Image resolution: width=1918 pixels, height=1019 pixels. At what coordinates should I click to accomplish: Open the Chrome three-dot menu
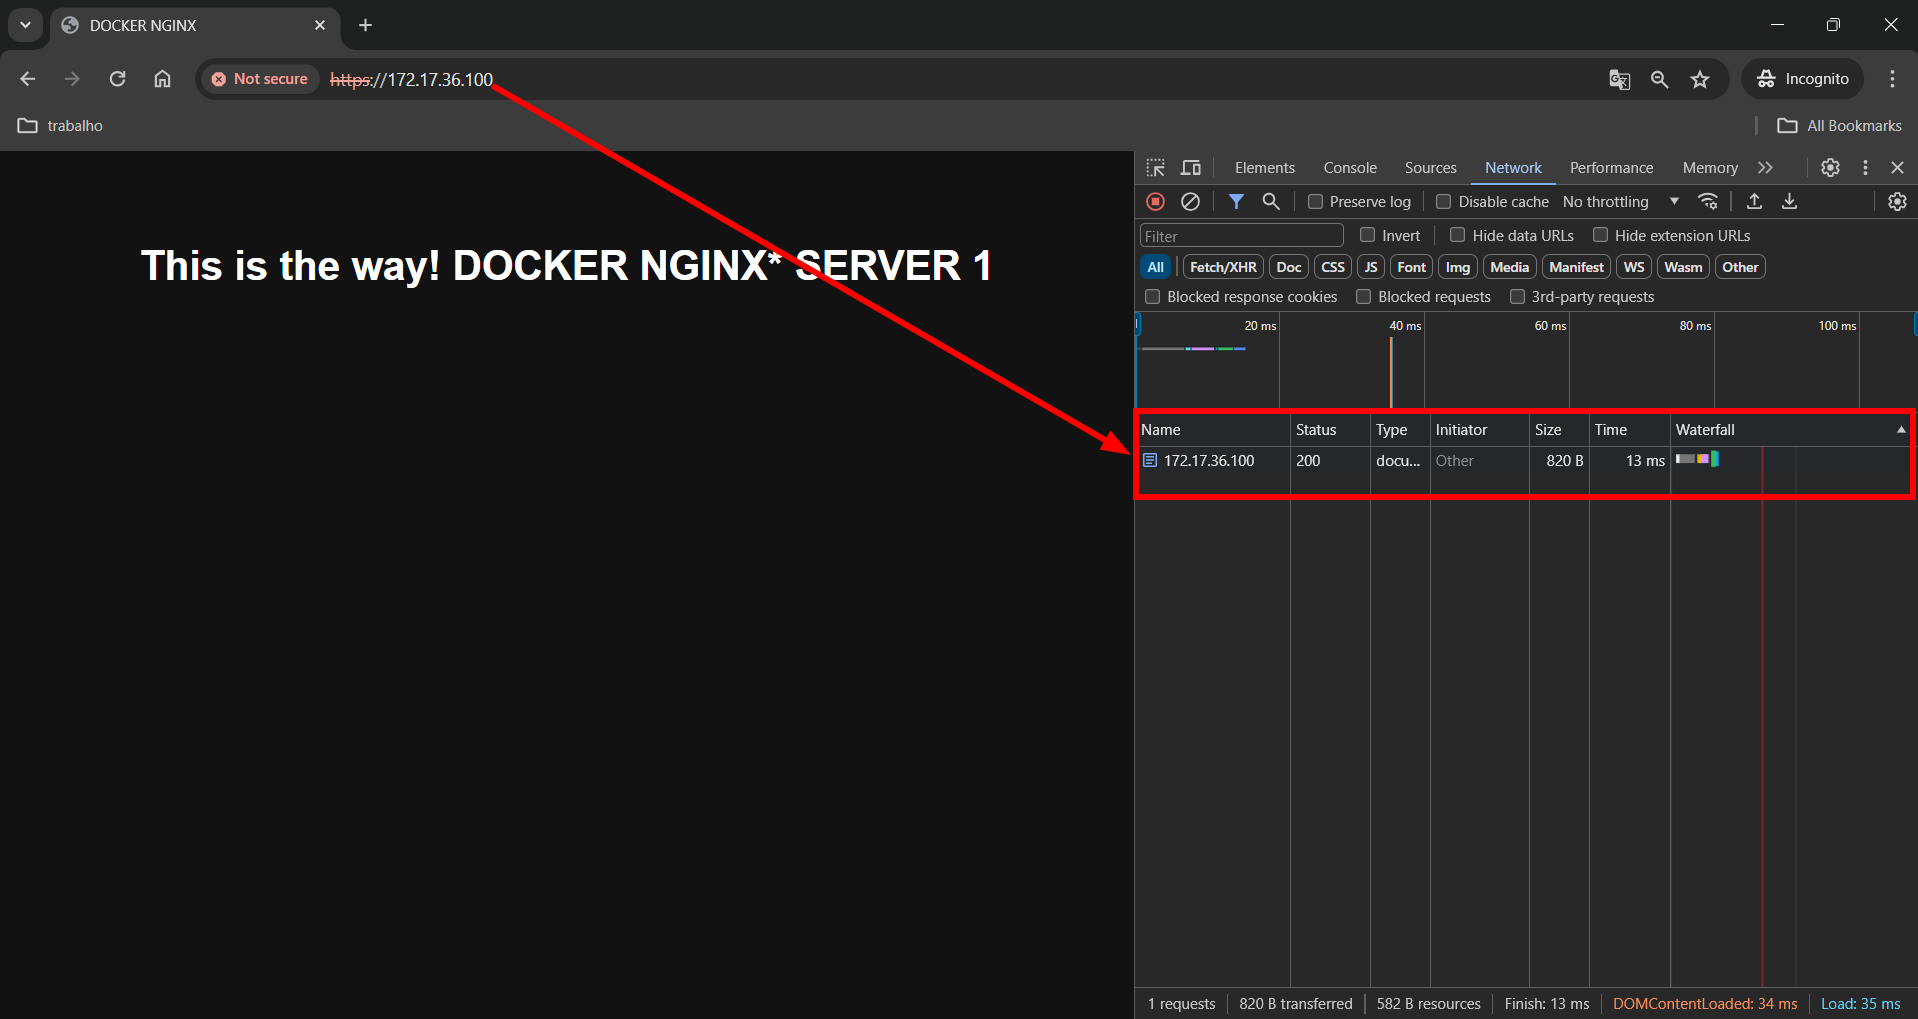(x=1892, y=79)
